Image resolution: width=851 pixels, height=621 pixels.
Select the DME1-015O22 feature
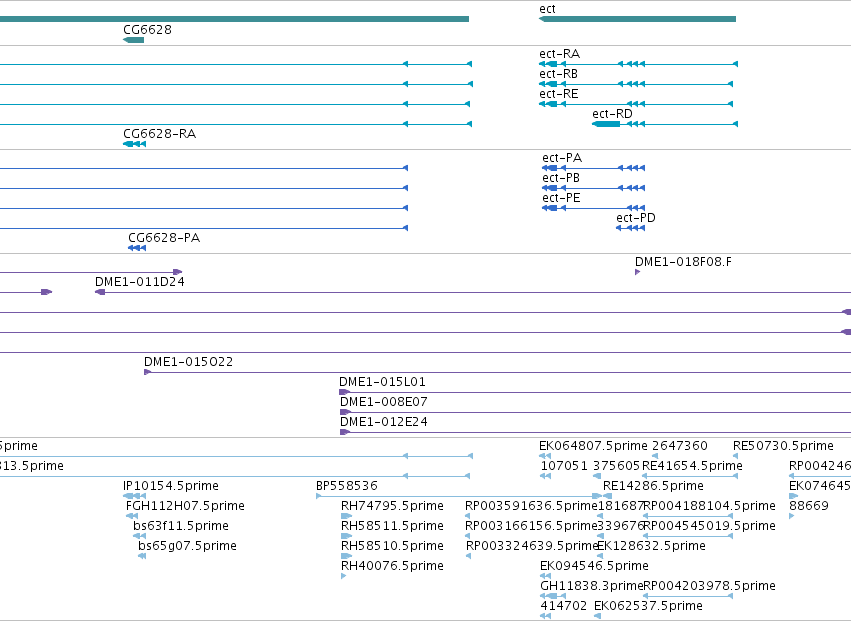[x=188, y=362]
